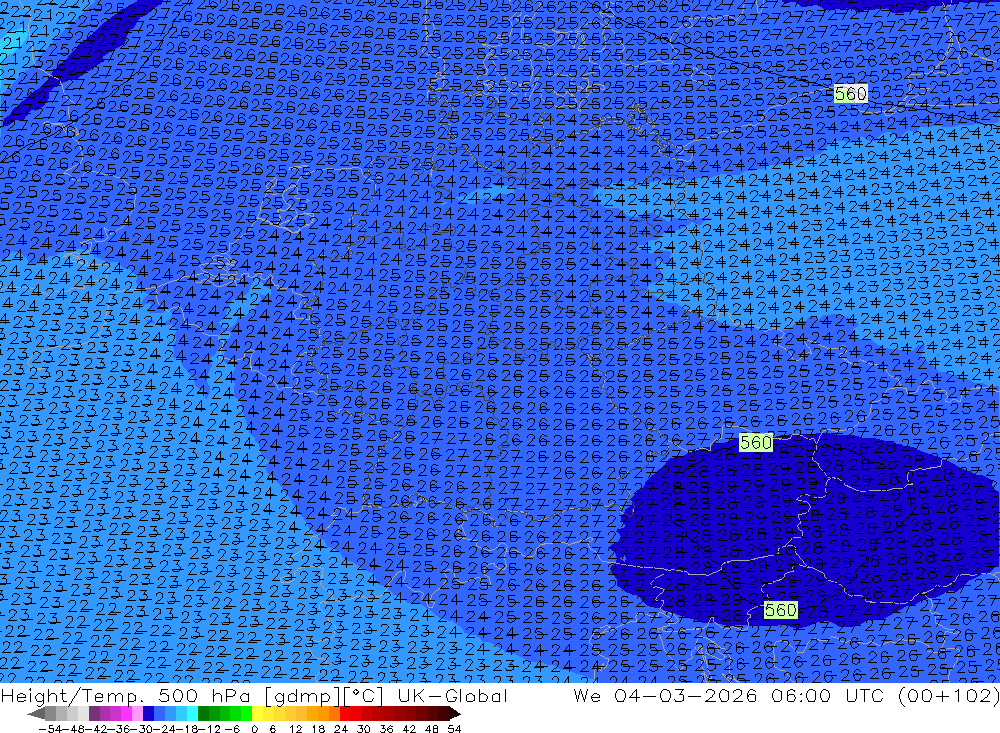The width and height of the screenshot is (1000, 733).
Task: Click the bright red 24 swatch in the legend
Action: coord(345,714)
